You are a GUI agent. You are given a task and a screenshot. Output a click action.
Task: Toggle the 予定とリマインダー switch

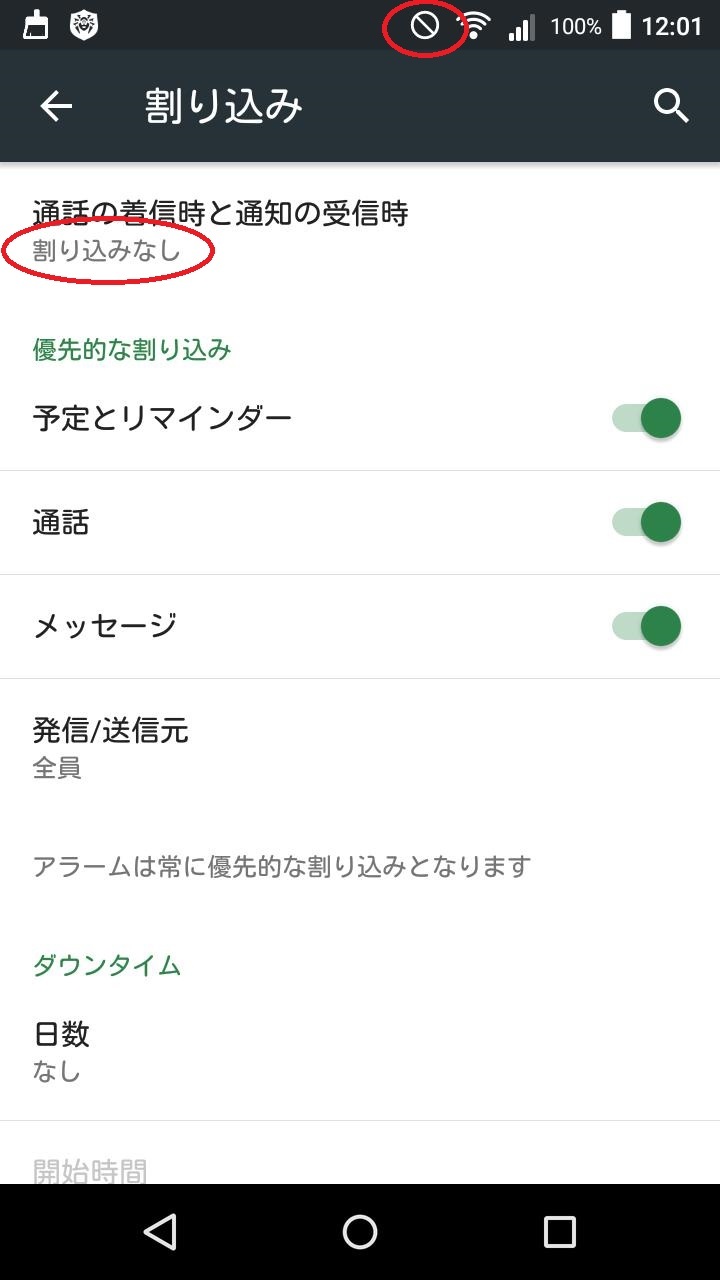click(x=647, y=418)
